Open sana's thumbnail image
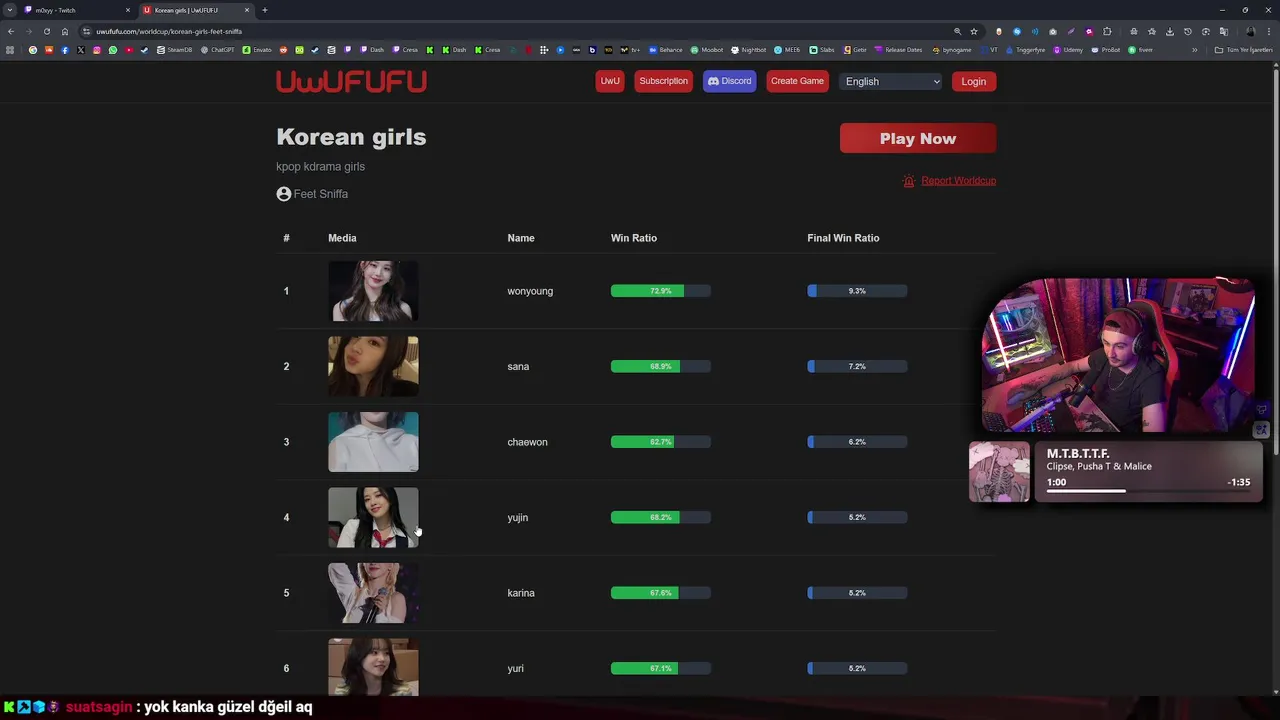 [x=373, y=366]
